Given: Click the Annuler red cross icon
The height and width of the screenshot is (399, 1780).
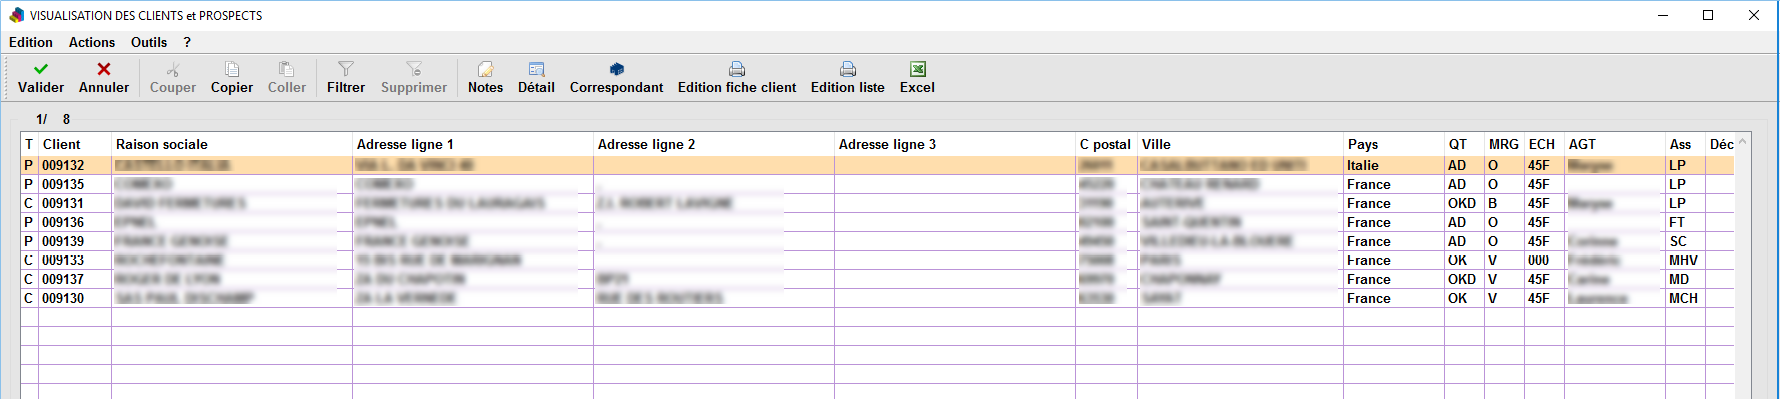Looking at the screenshot, I should [x=104, y=69].
